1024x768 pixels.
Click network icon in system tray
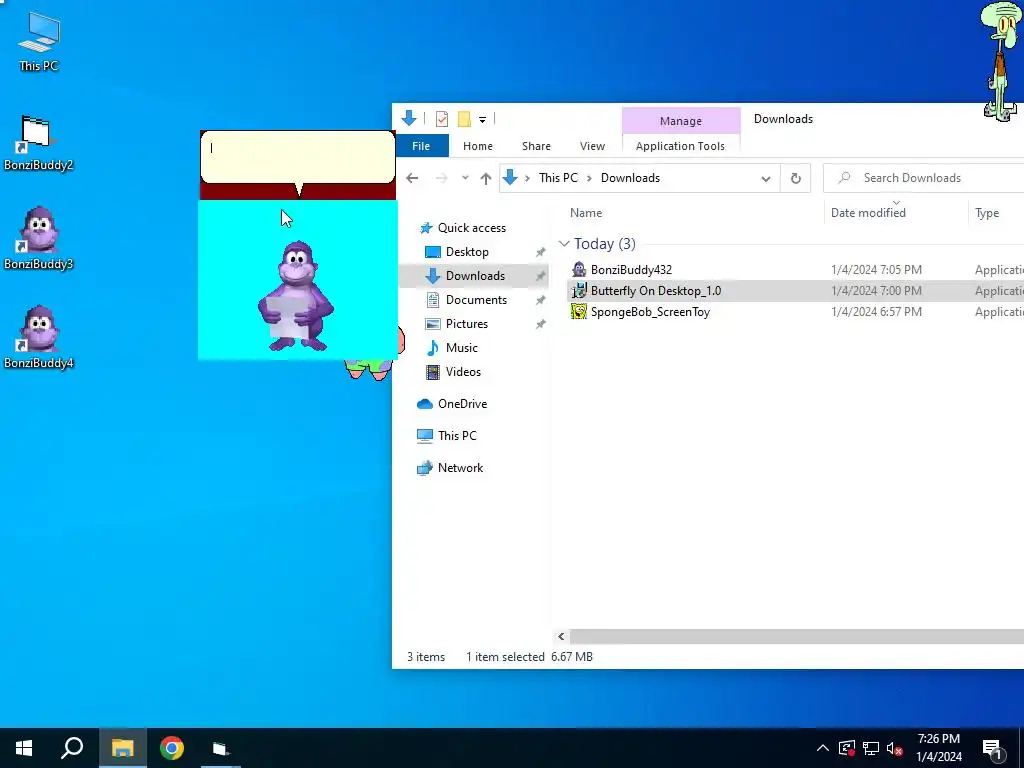tap(871, 748)
